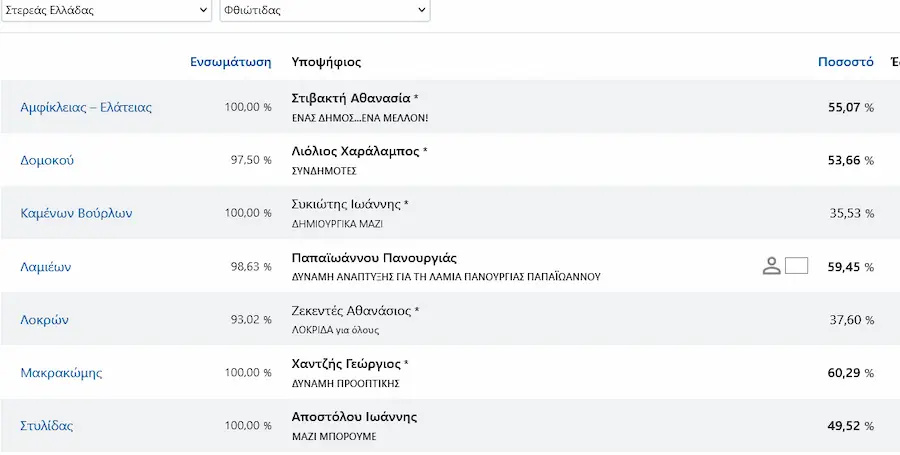Open the Καμένων Βούρλων municipality link
Screen dimensions: 900x455
[x=76, y=213]
